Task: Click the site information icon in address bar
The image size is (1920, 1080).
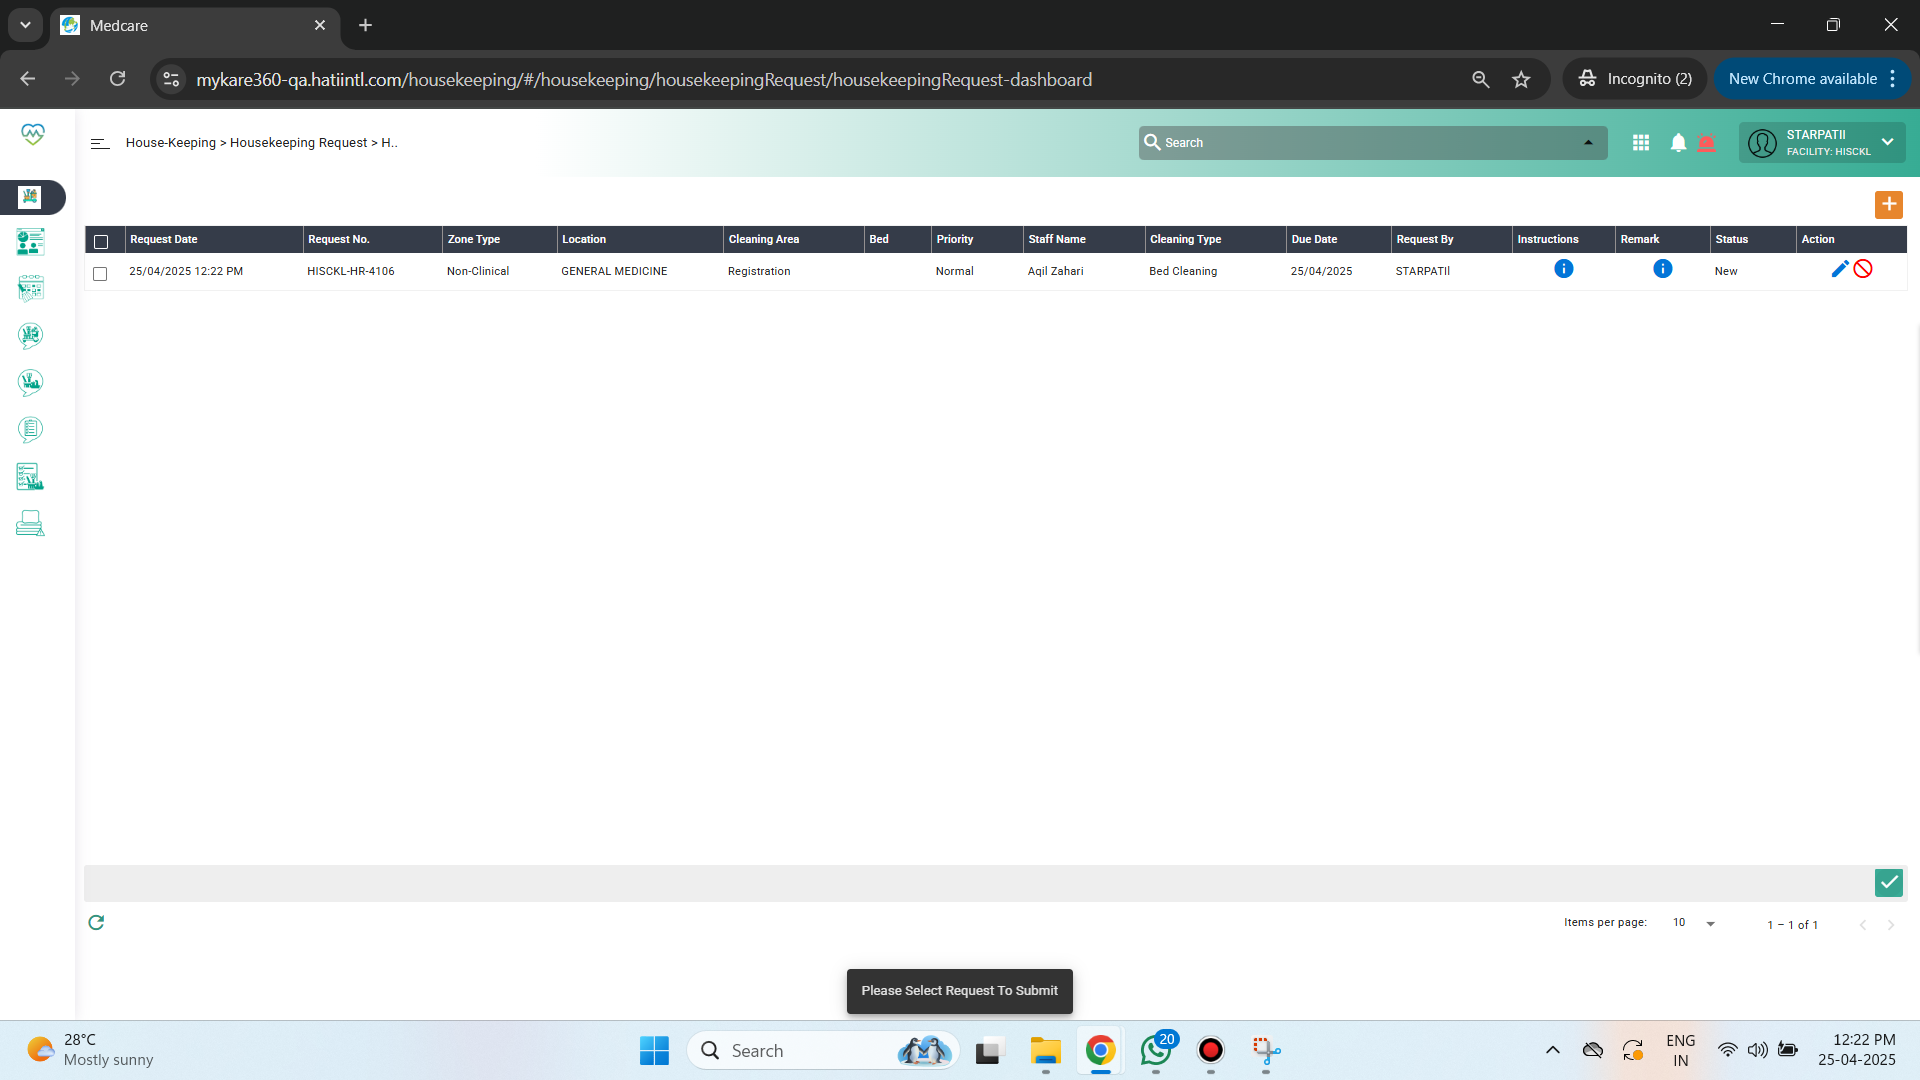Action: point(171,79)
